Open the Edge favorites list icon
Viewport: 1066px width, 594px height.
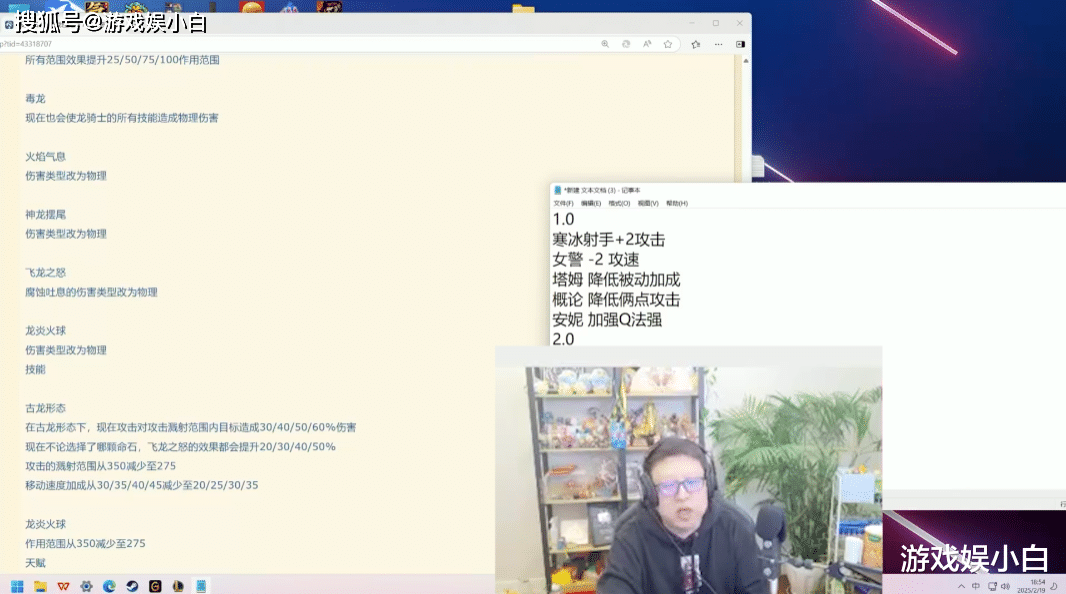696,44
